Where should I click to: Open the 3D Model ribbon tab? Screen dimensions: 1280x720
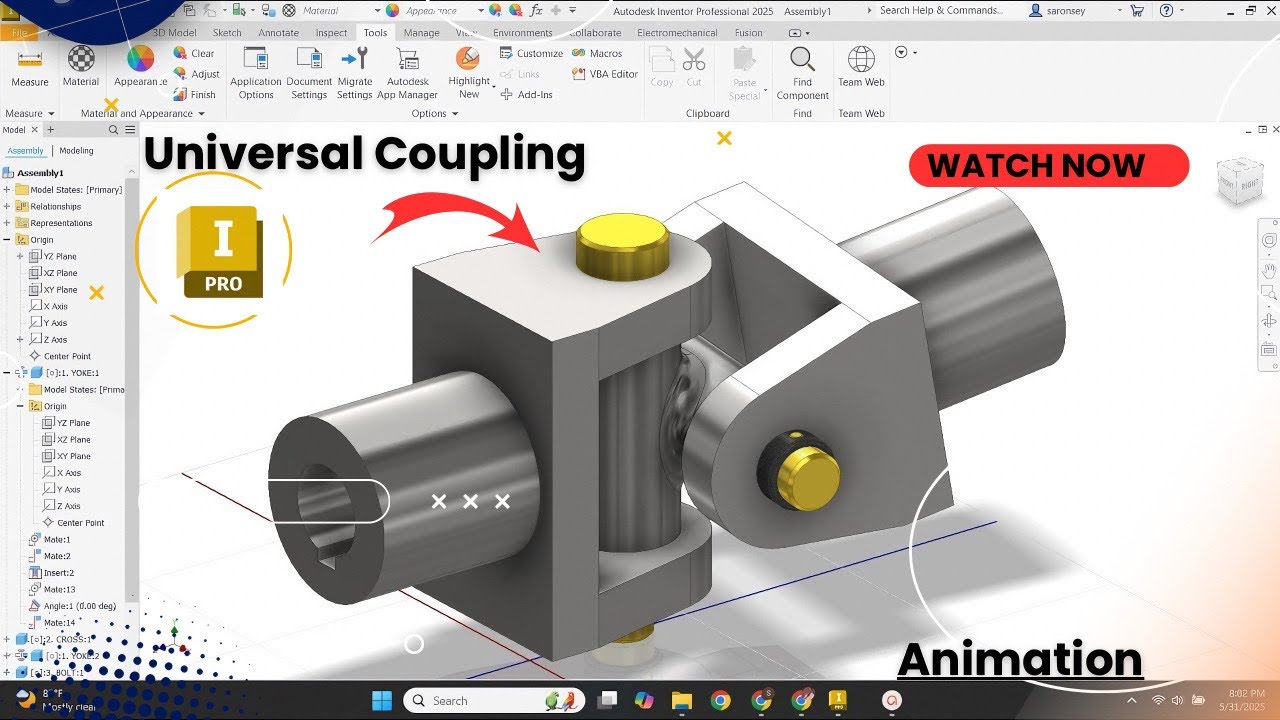click(x=174, y=32)
